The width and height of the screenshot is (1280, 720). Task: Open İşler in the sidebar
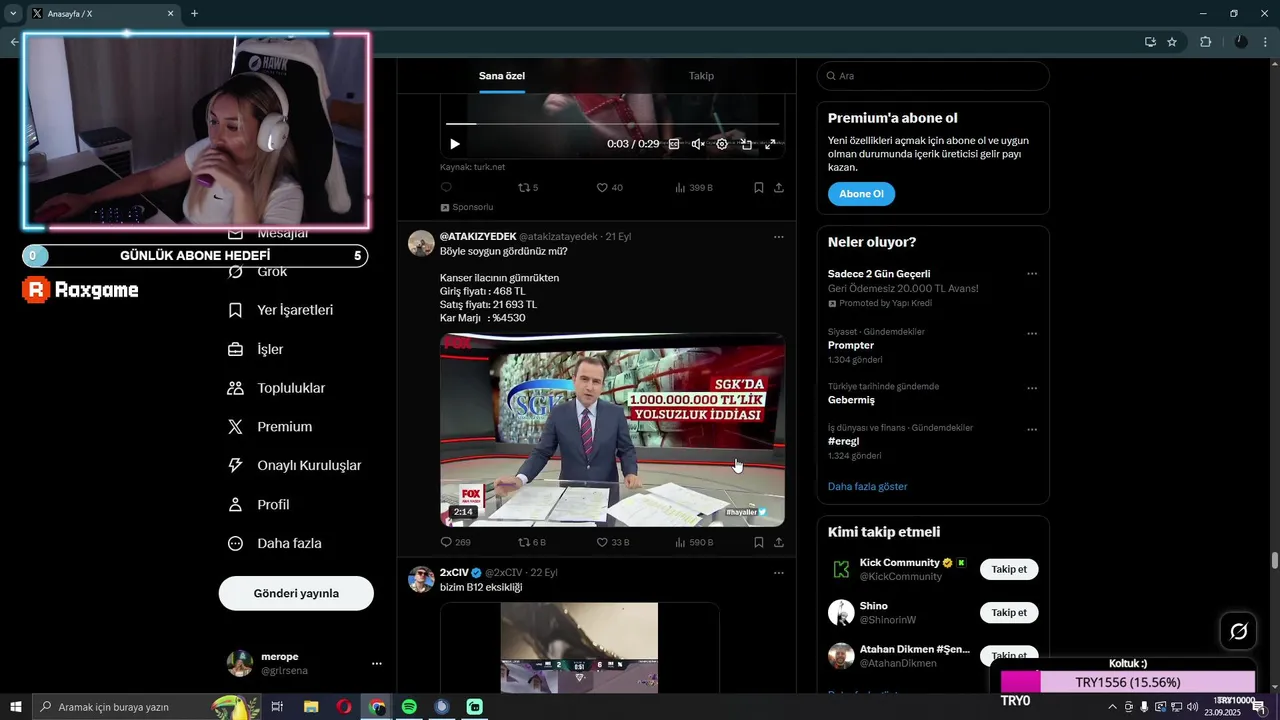coord(256,349)
